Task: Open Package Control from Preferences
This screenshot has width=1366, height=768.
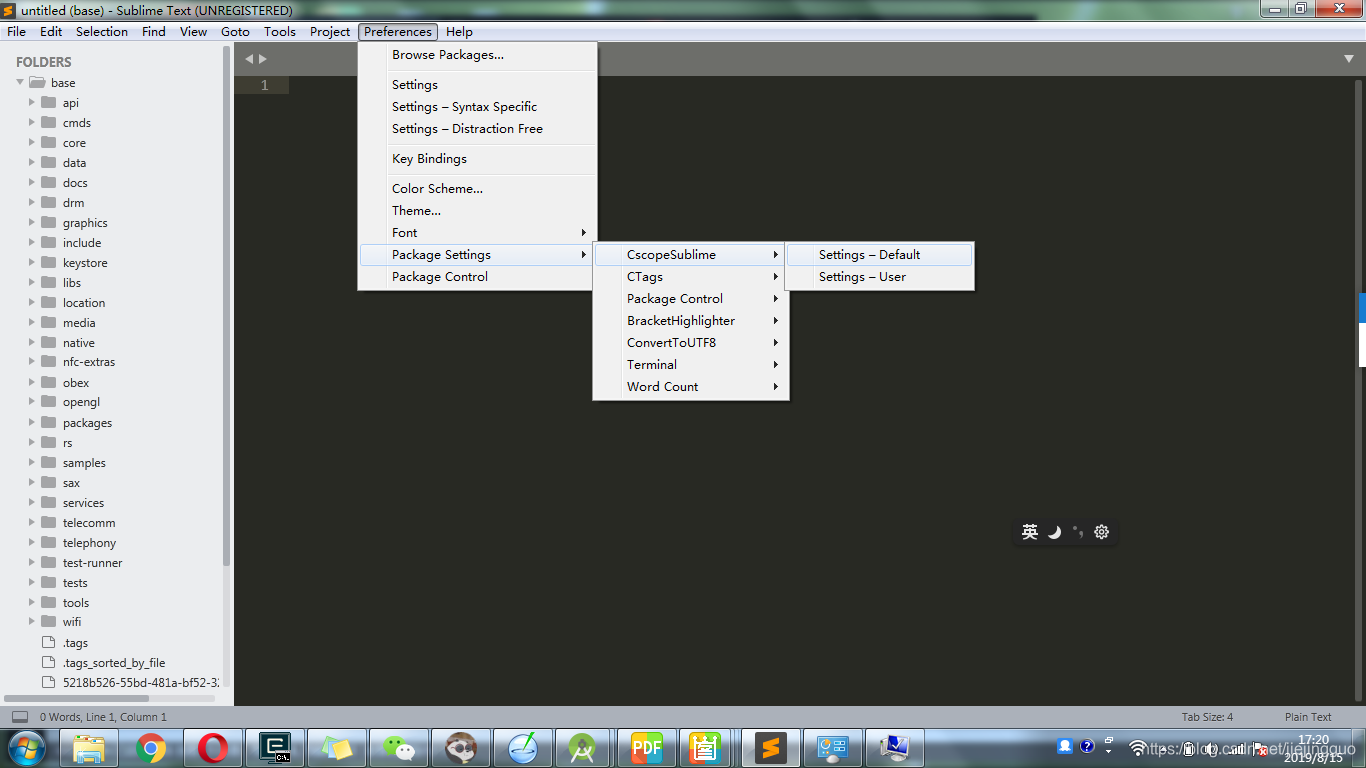Action: coord(478,277)
